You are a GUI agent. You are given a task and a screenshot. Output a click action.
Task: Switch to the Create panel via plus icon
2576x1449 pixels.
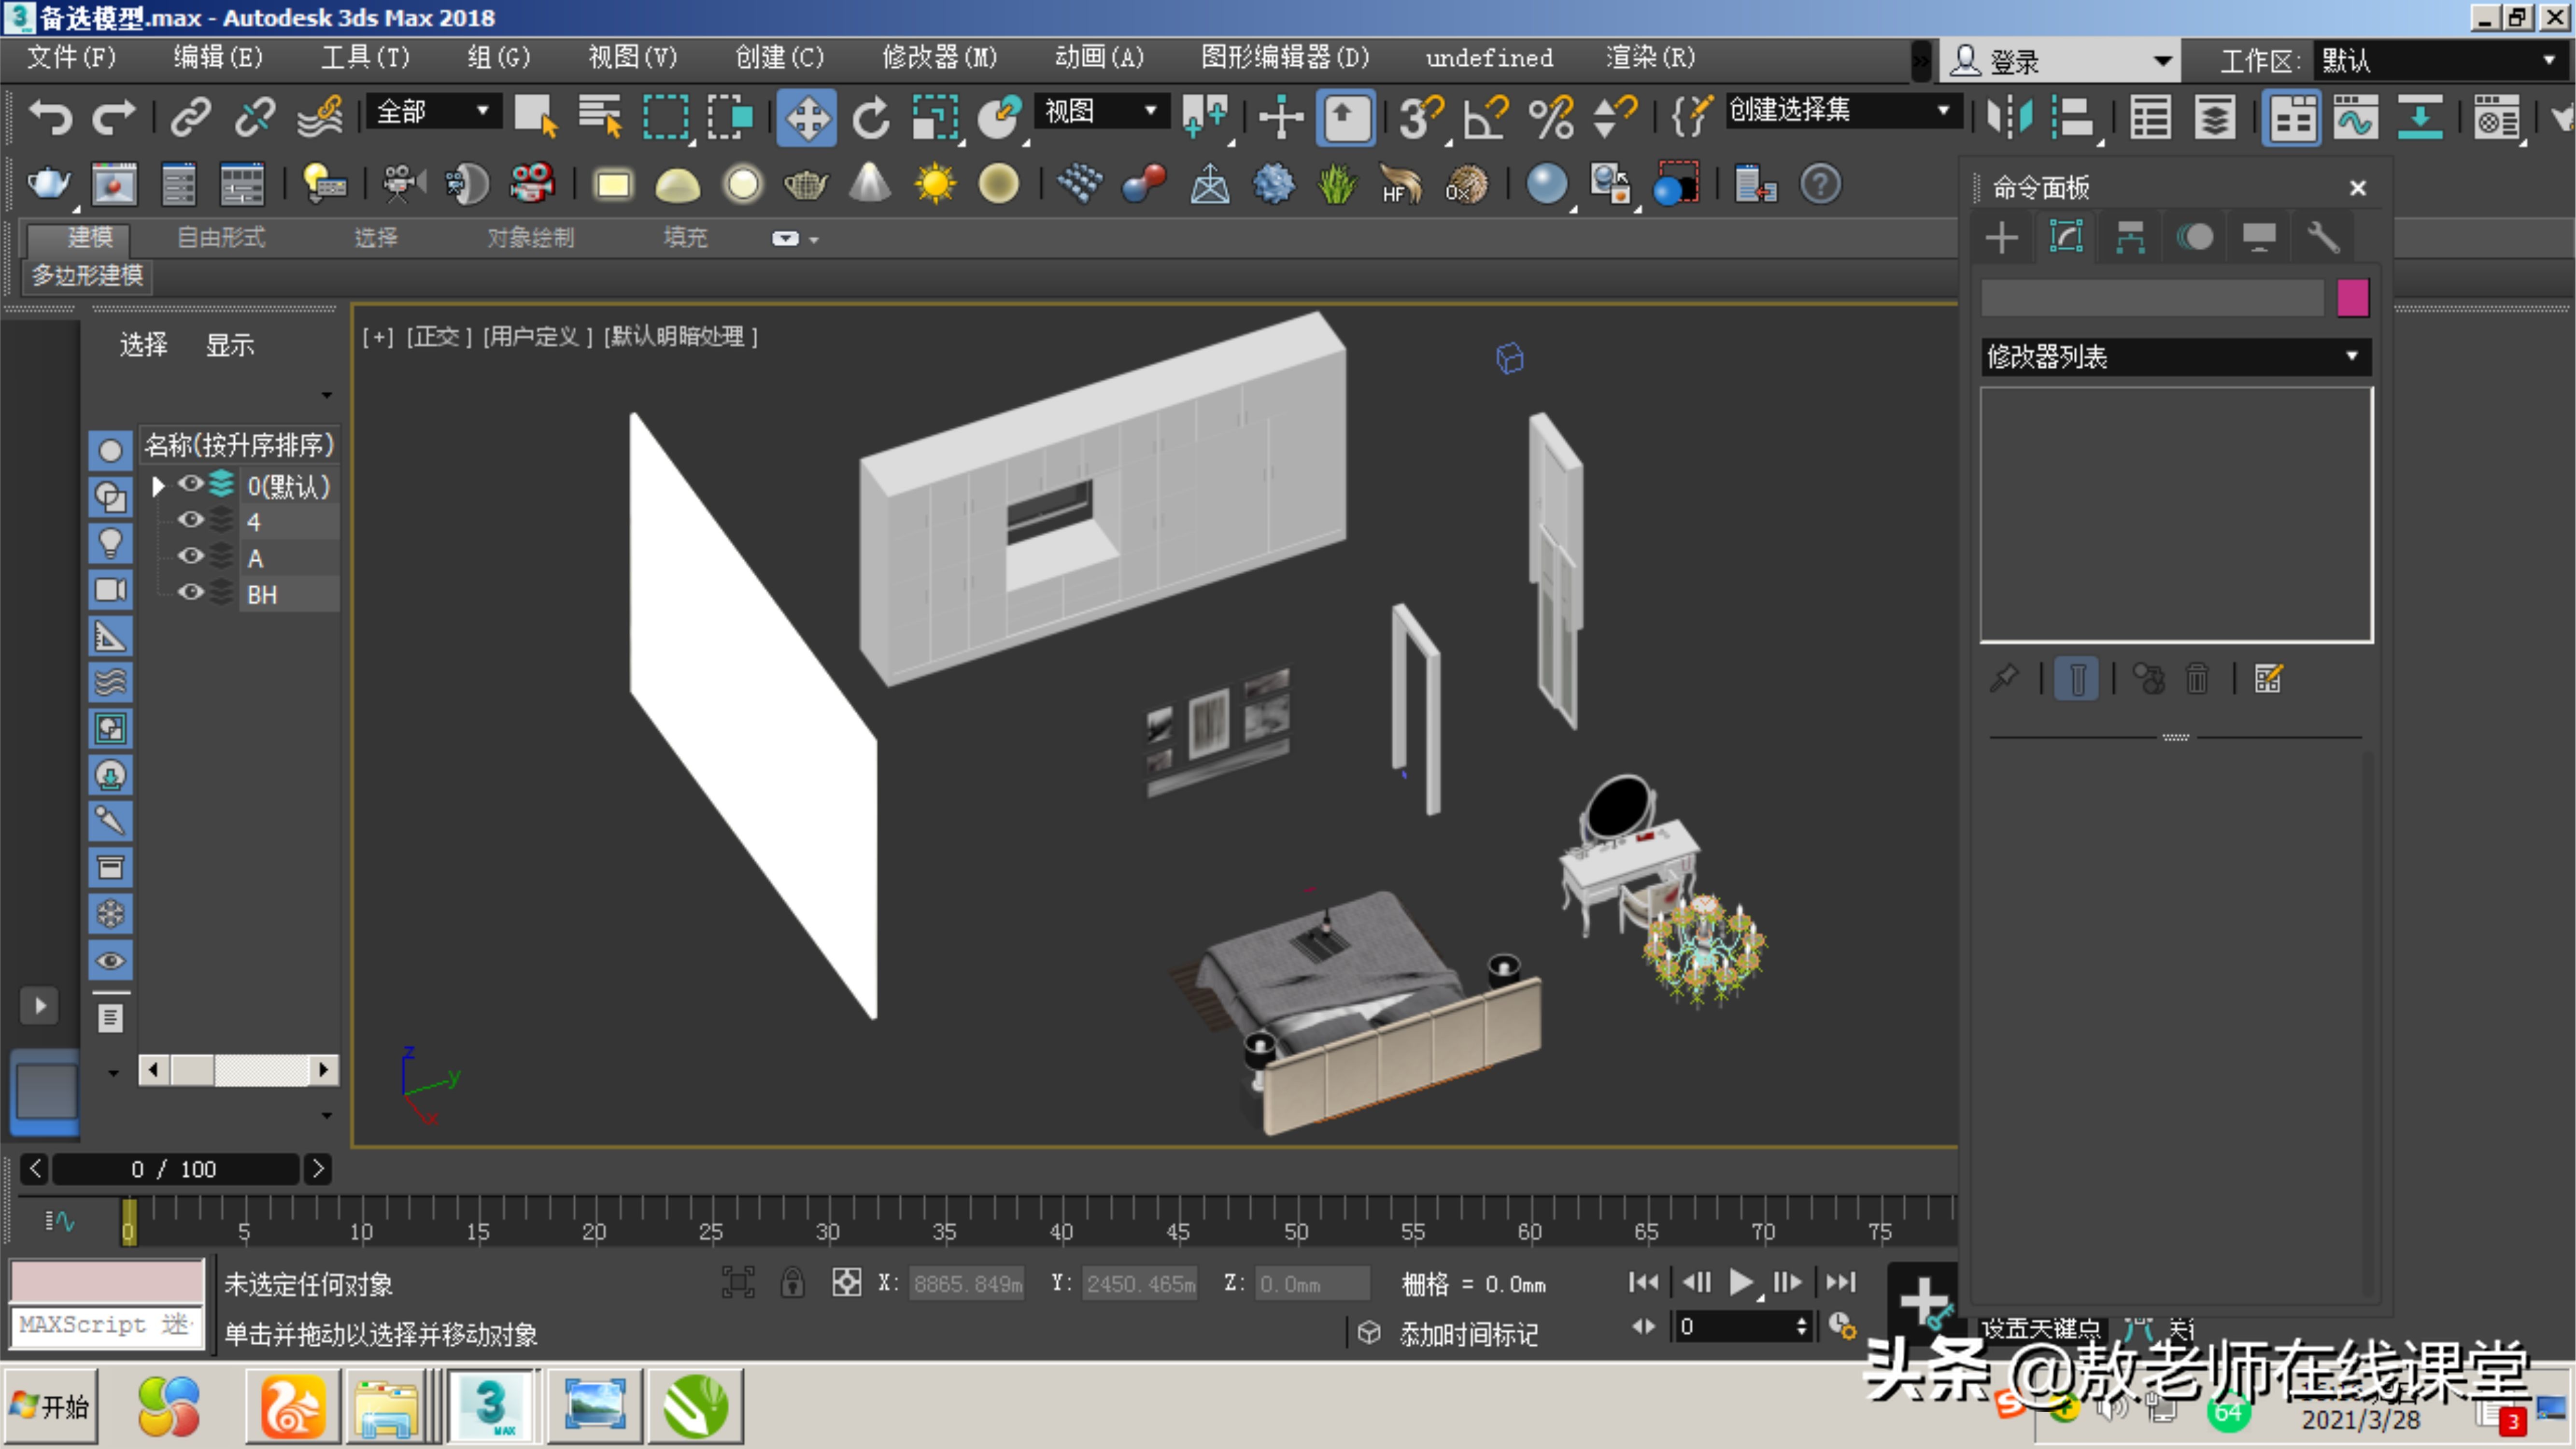(2002, 238)
